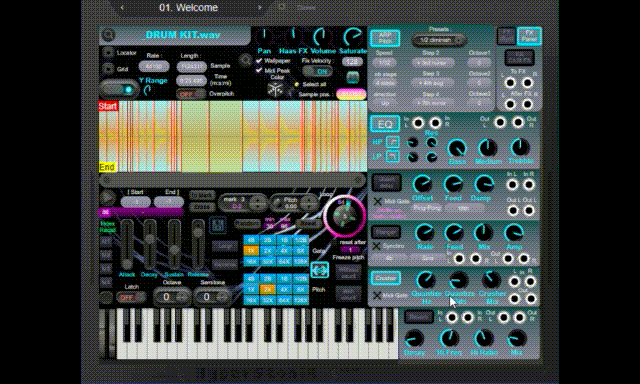Click the waveform End marker

coord(107,167)
